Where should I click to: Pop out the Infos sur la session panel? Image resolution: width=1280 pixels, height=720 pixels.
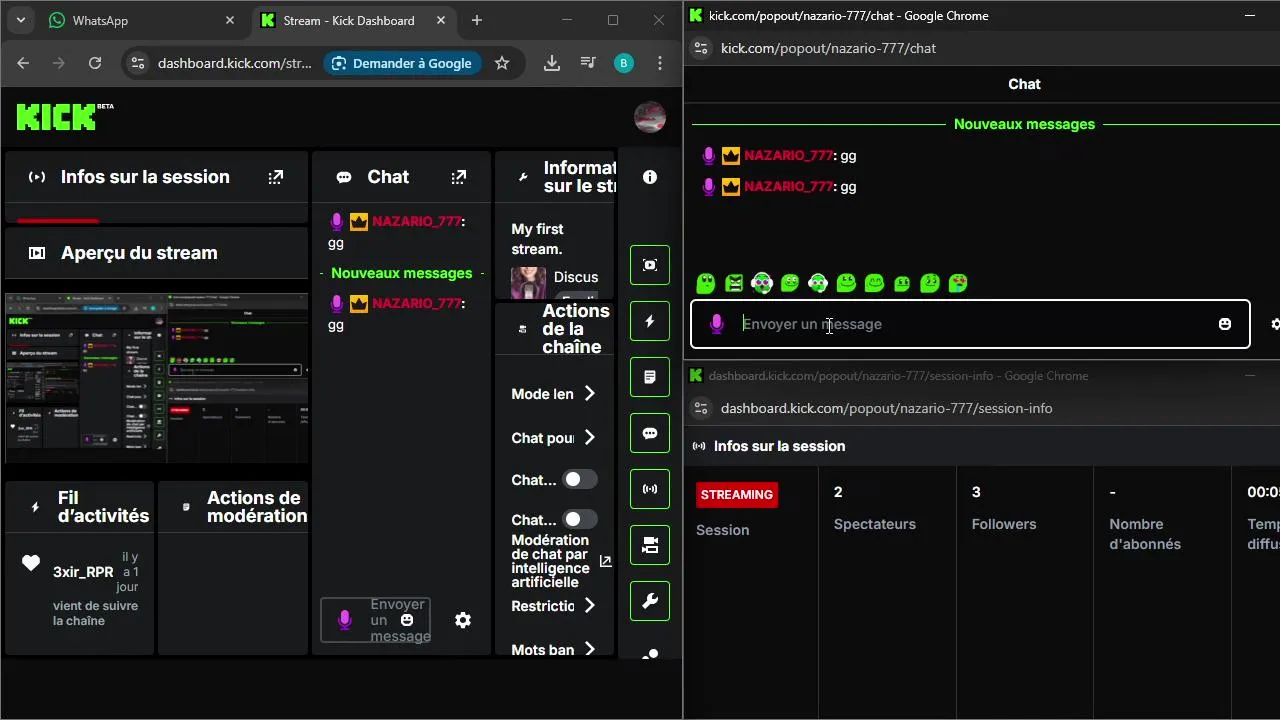point(276,177)
